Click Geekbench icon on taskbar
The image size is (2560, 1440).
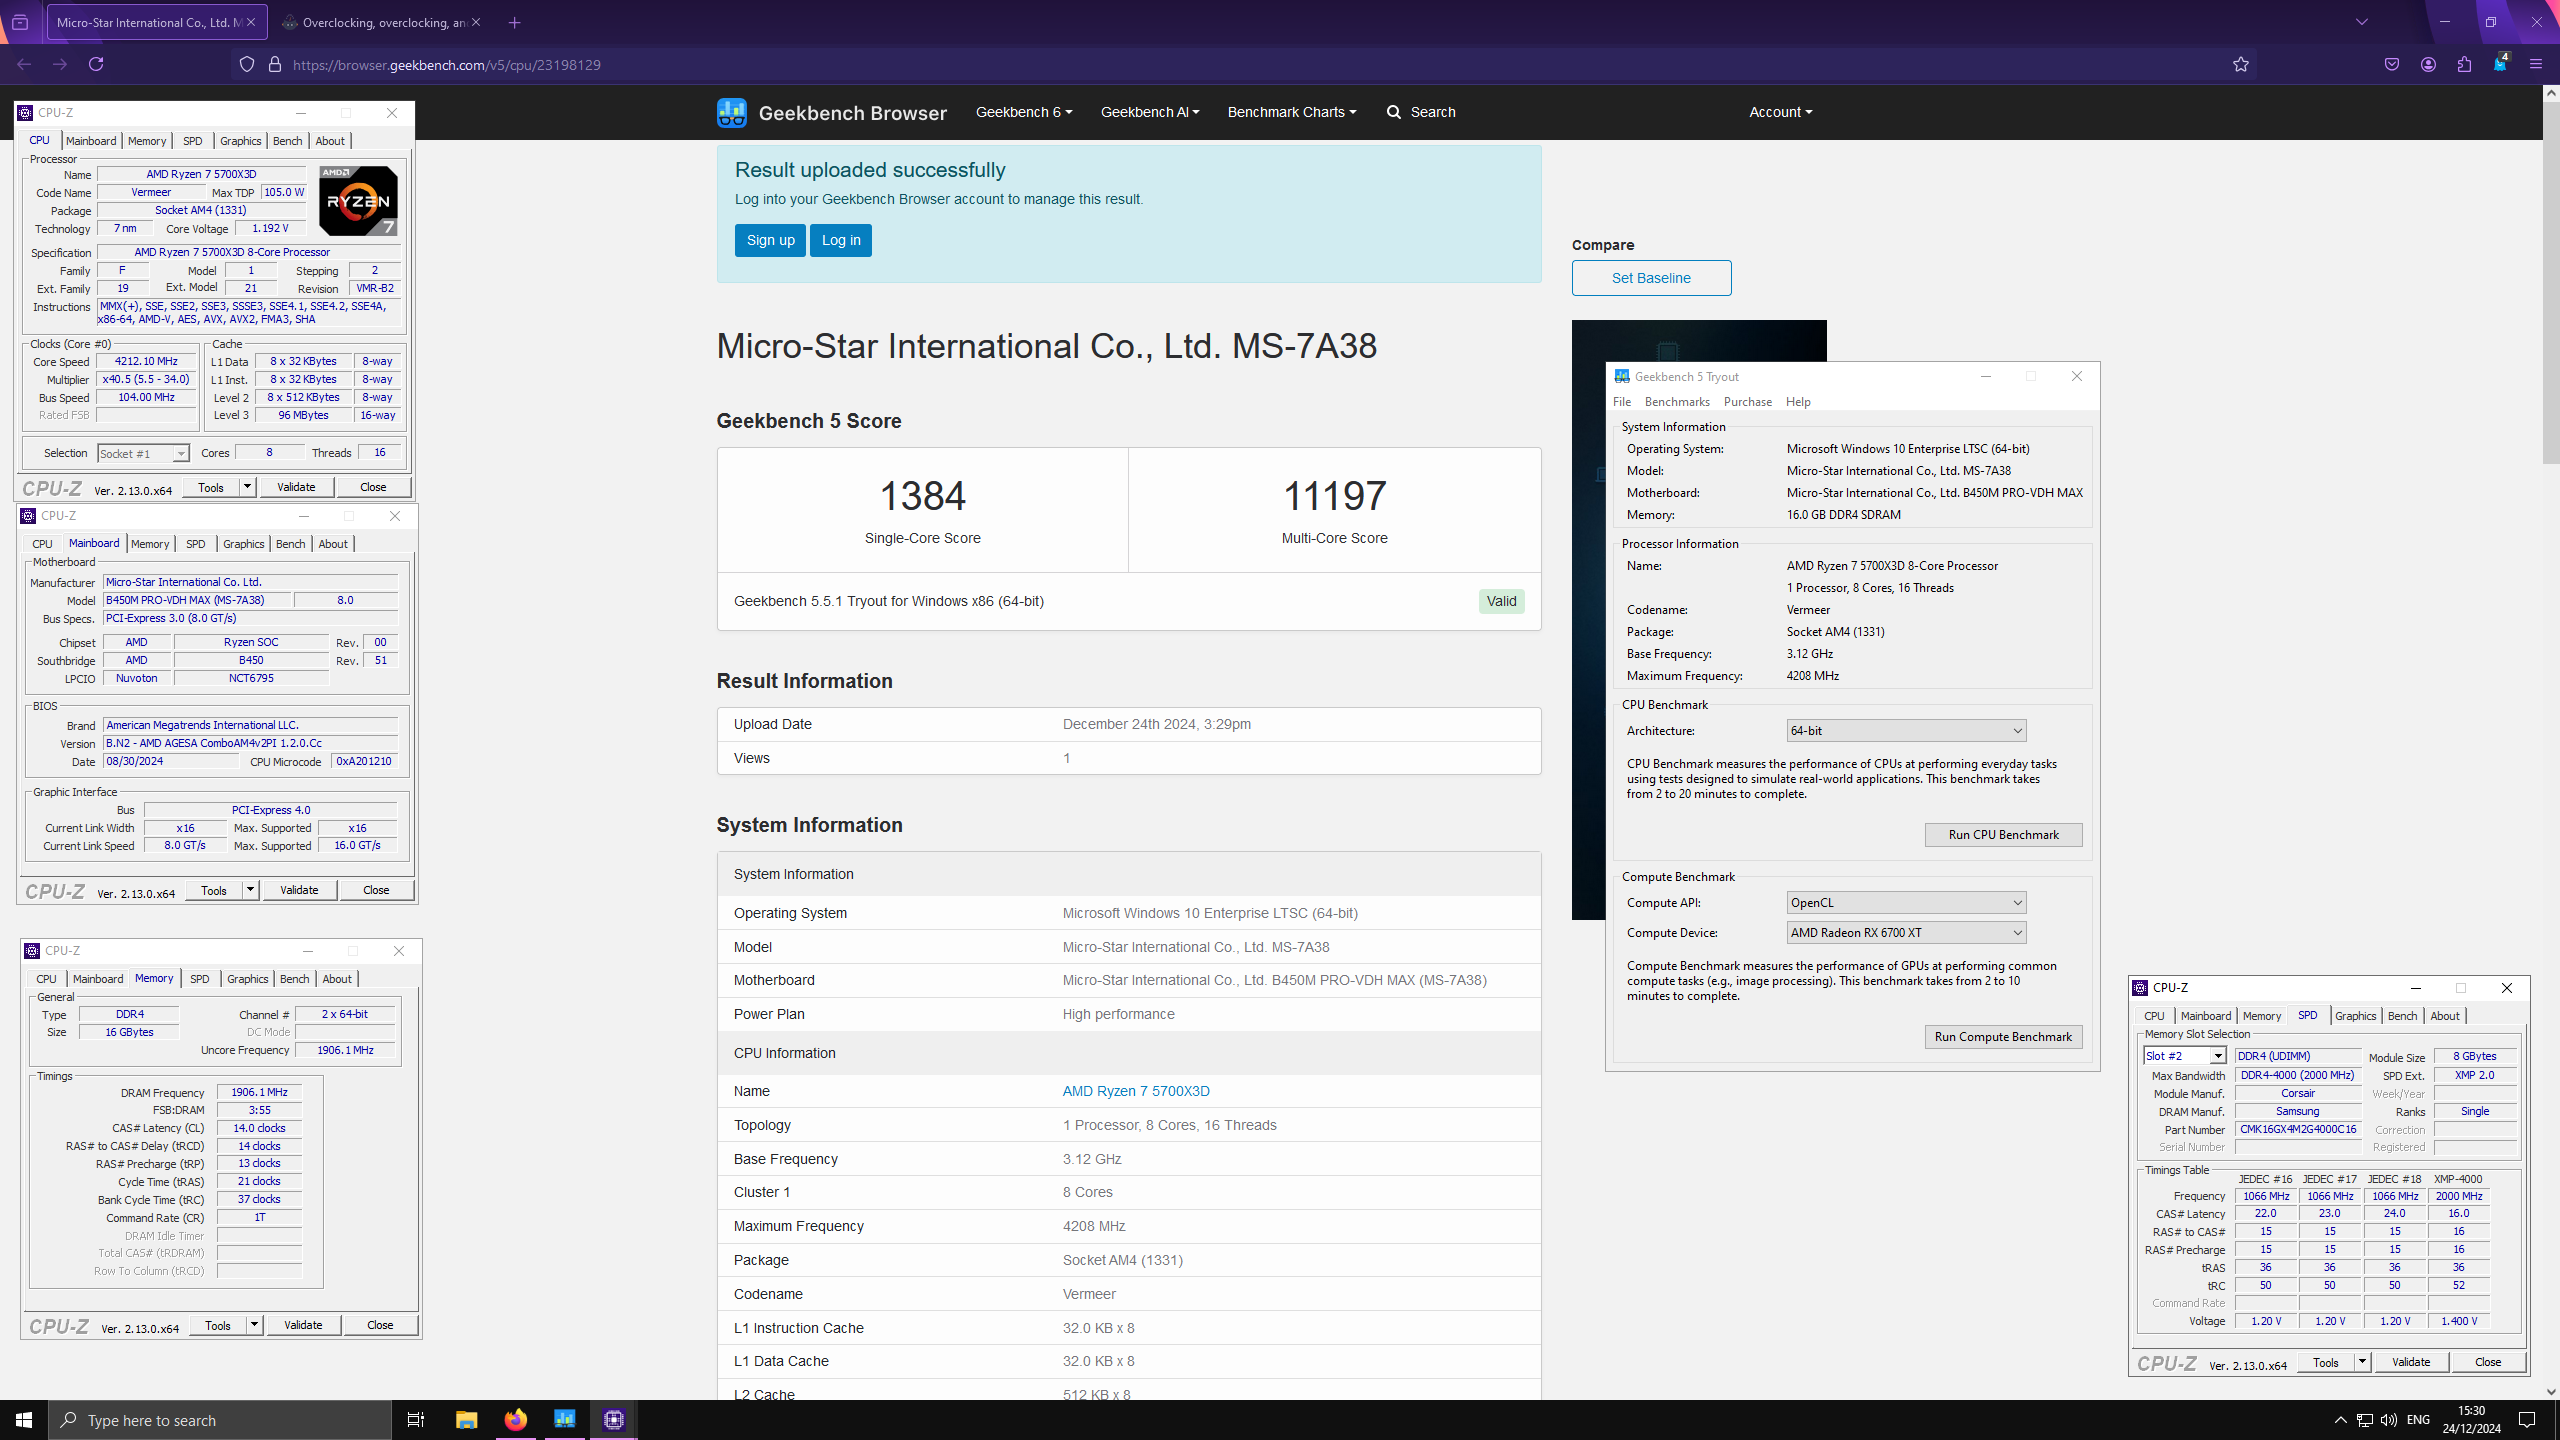[x=565, y=1420]
